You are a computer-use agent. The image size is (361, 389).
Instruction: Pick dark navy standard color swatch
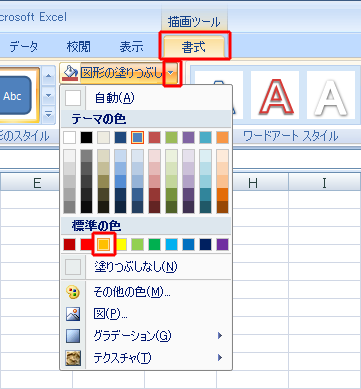coord(205,244)
